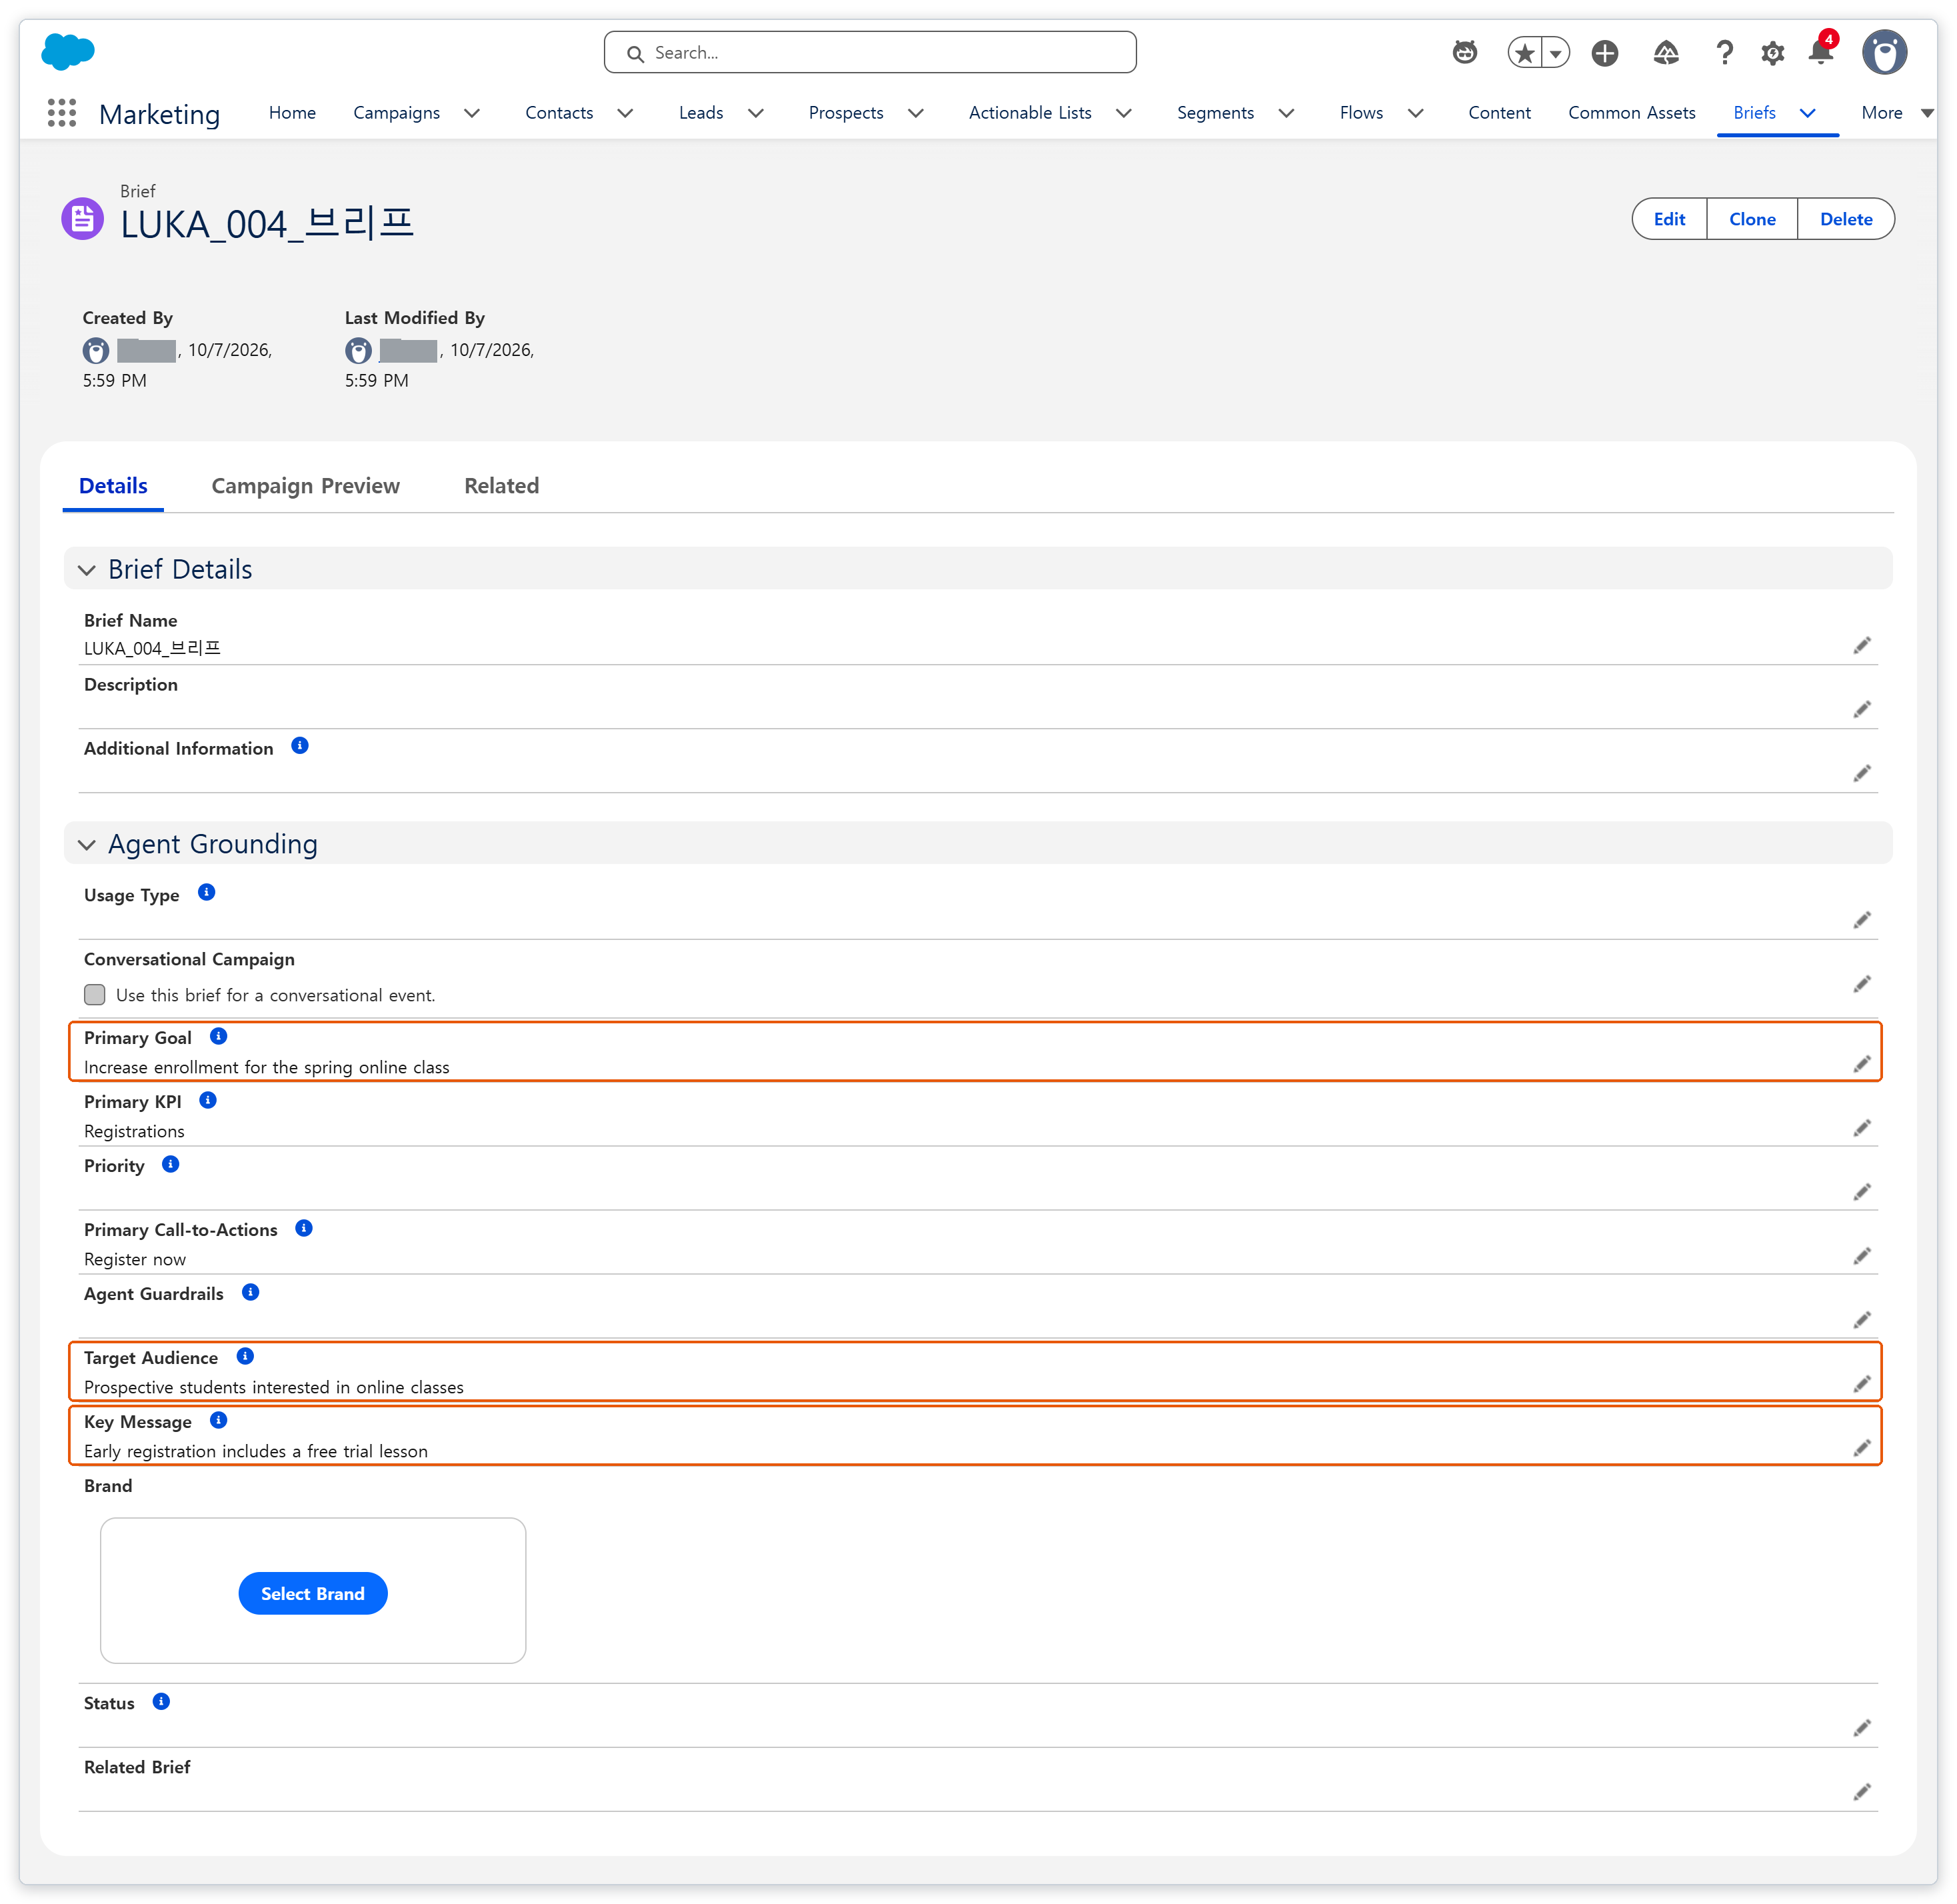
Task: Open the Einstein assistant icon in header
Action: [1465, 52]
